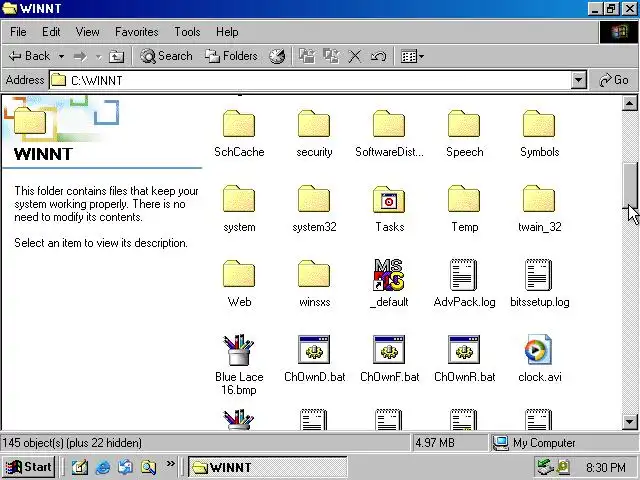Expand the Address bar dropdown
The image size is (640, 480).
click(x=578, y=80)
